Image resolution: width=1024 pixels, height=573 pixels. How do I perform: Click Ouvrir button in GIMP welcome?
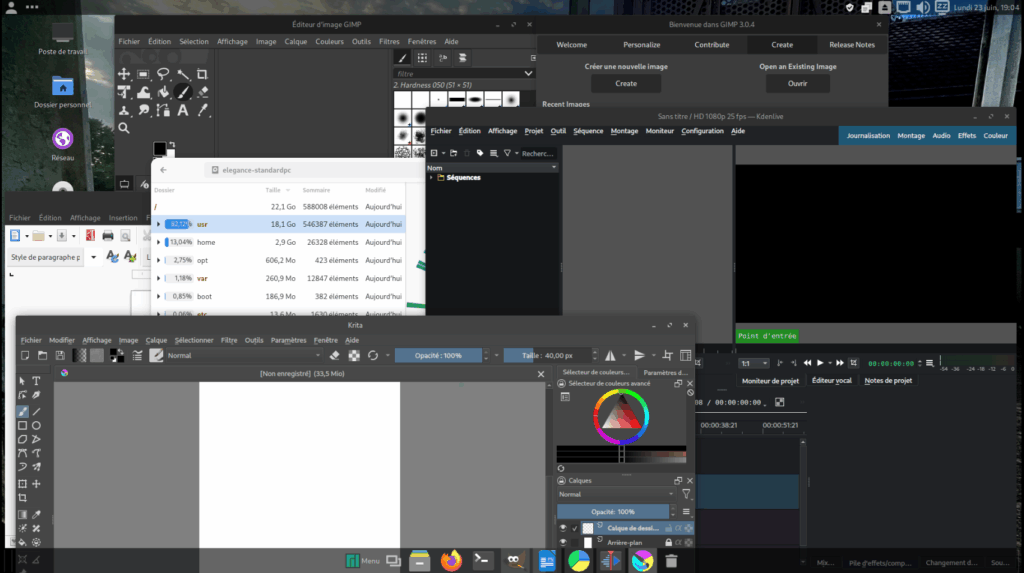[x=797, y=84]
